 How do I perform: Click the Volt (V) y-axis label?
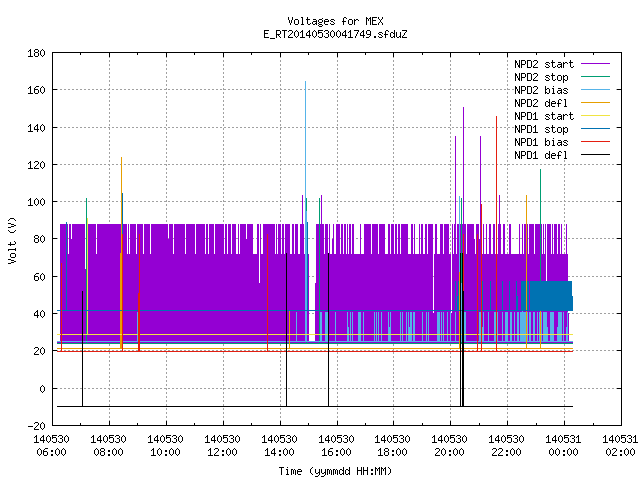(x=12, y=240)
